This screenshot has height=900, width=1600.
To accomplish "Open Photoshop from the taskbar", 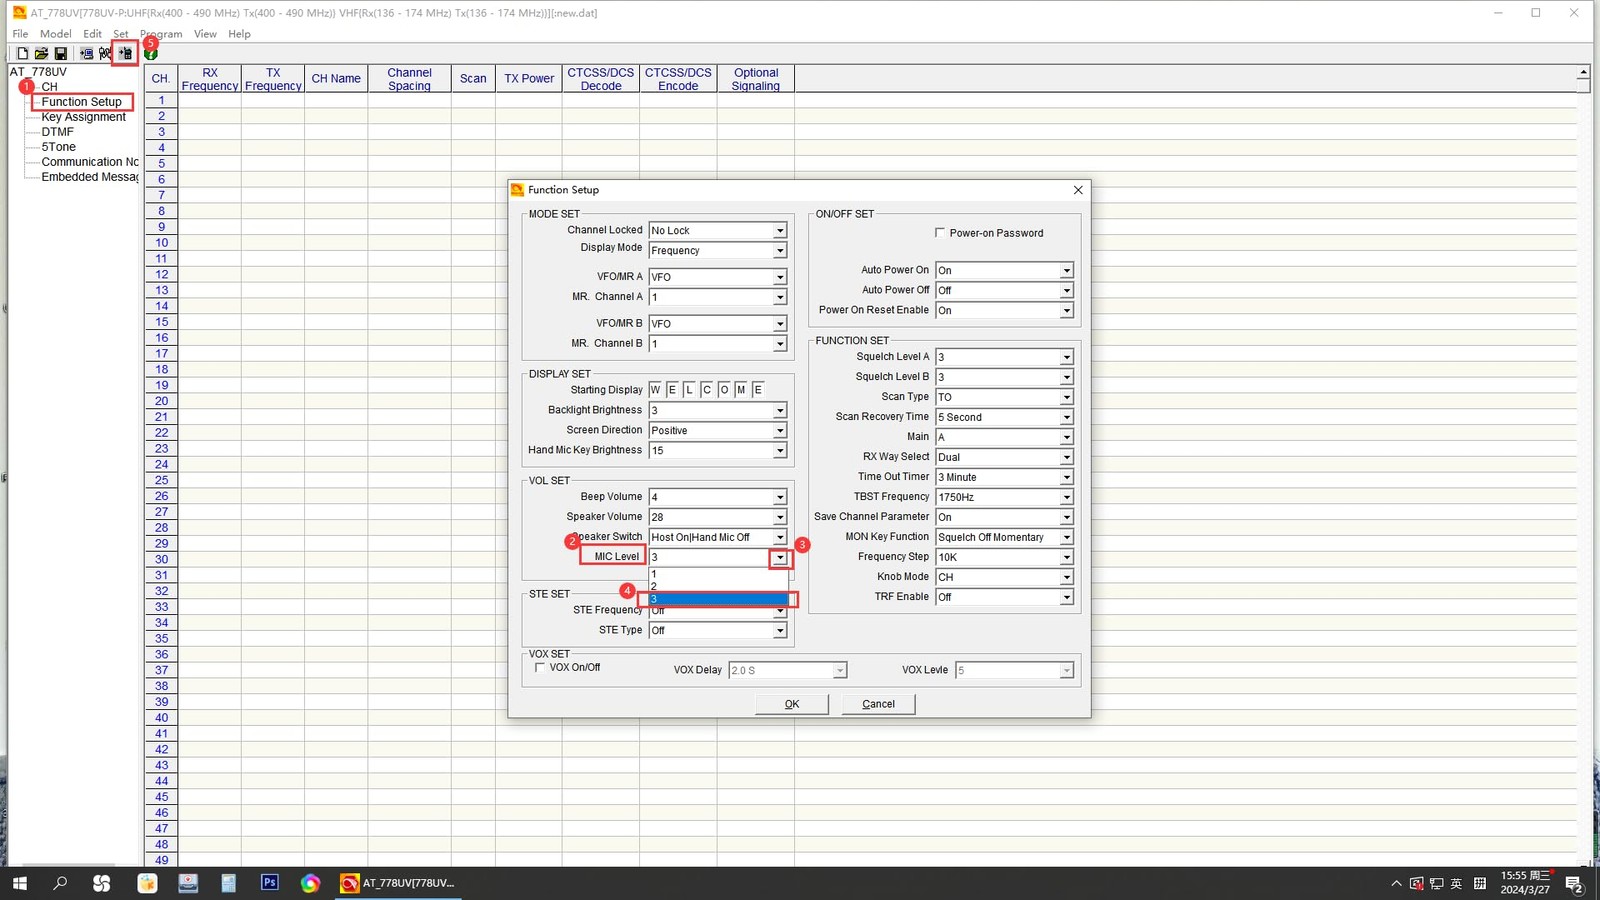I will [269, 883].
